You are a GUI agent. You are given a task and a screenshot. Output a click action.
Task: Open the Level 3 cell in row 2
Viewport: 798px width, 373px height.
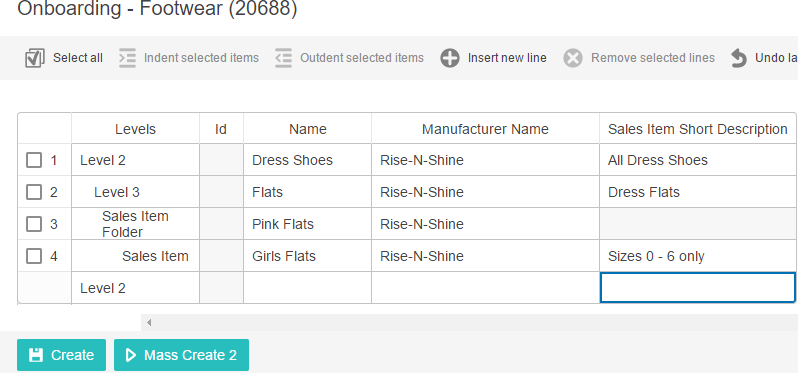pyautogui.click(x=135, y=192)
